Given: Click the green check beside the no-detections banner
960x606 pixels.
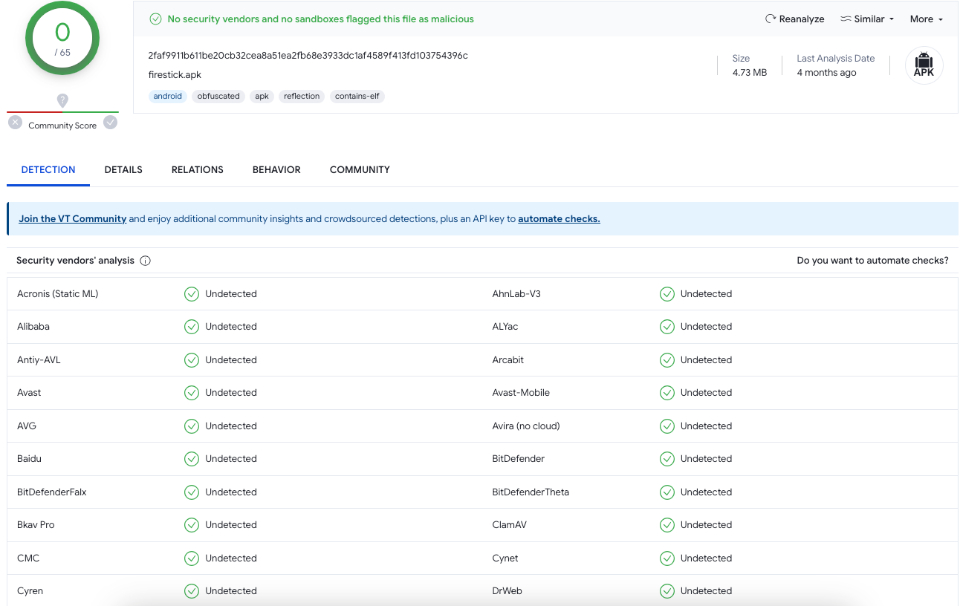Looking at the screenshot, I should click(156, 19).
